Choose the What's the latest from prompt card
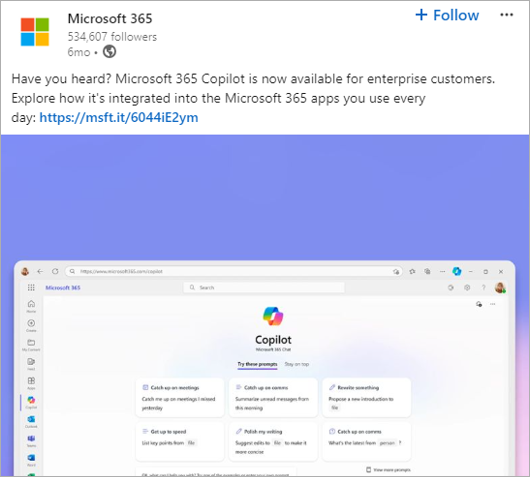Viewport: 530px width, 477px height. tap(367, 441)
